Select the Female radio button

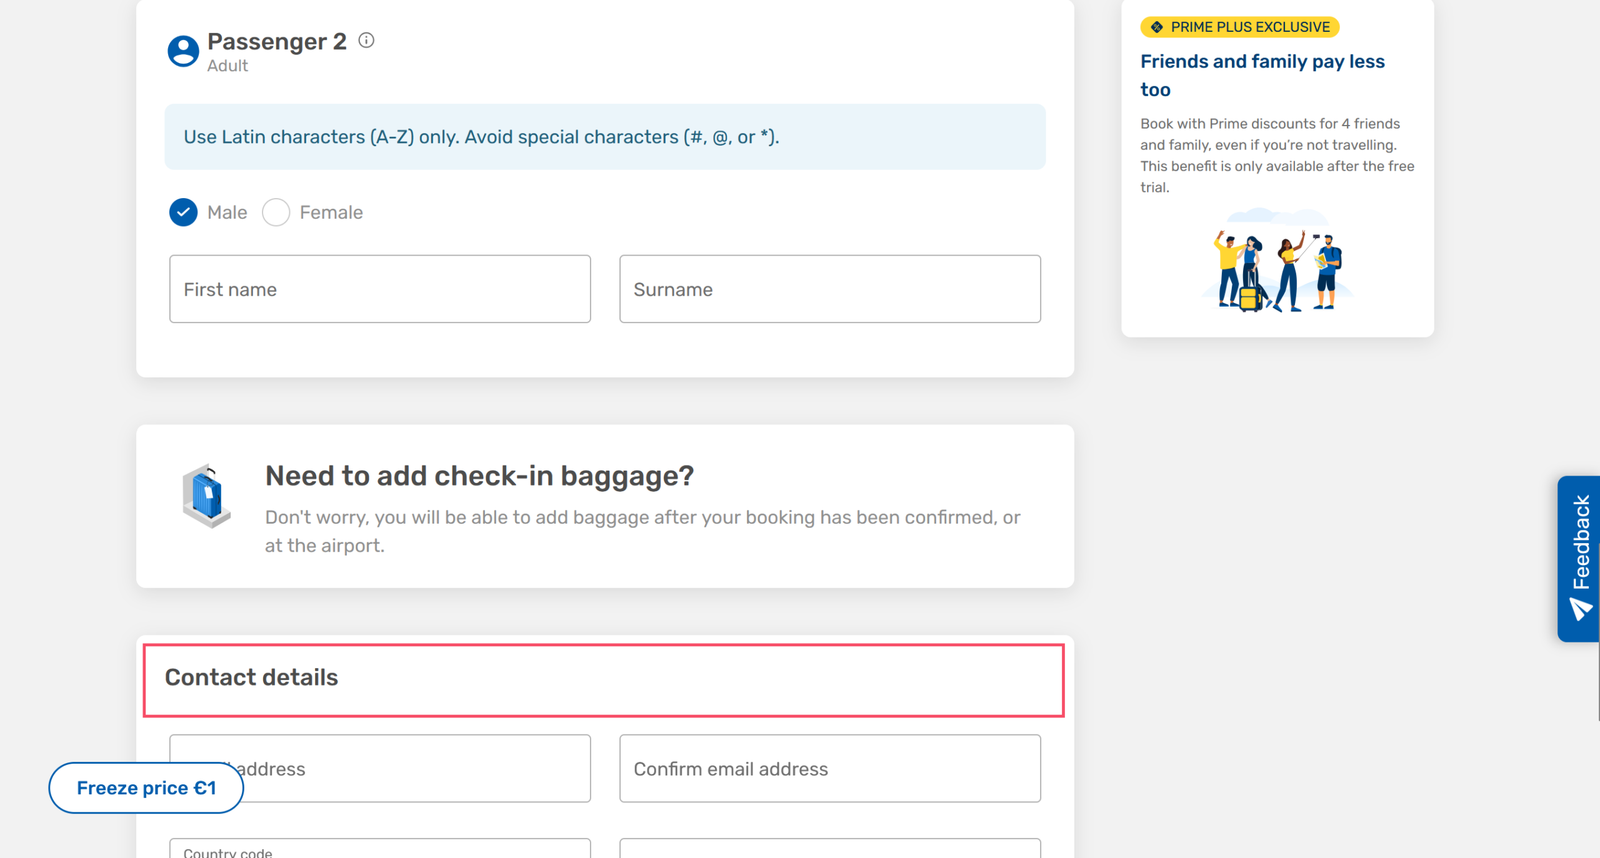tap(276, 212)
